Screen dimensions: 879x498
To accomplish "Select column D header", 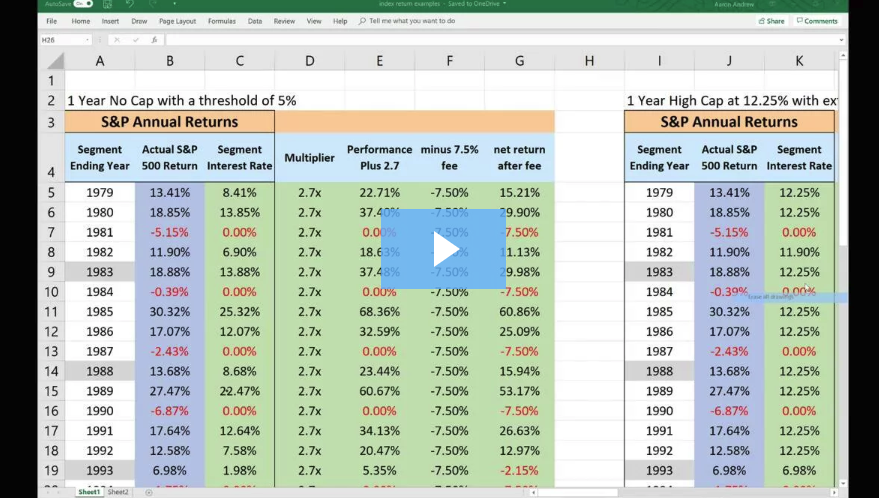I will tap(309, 61).
